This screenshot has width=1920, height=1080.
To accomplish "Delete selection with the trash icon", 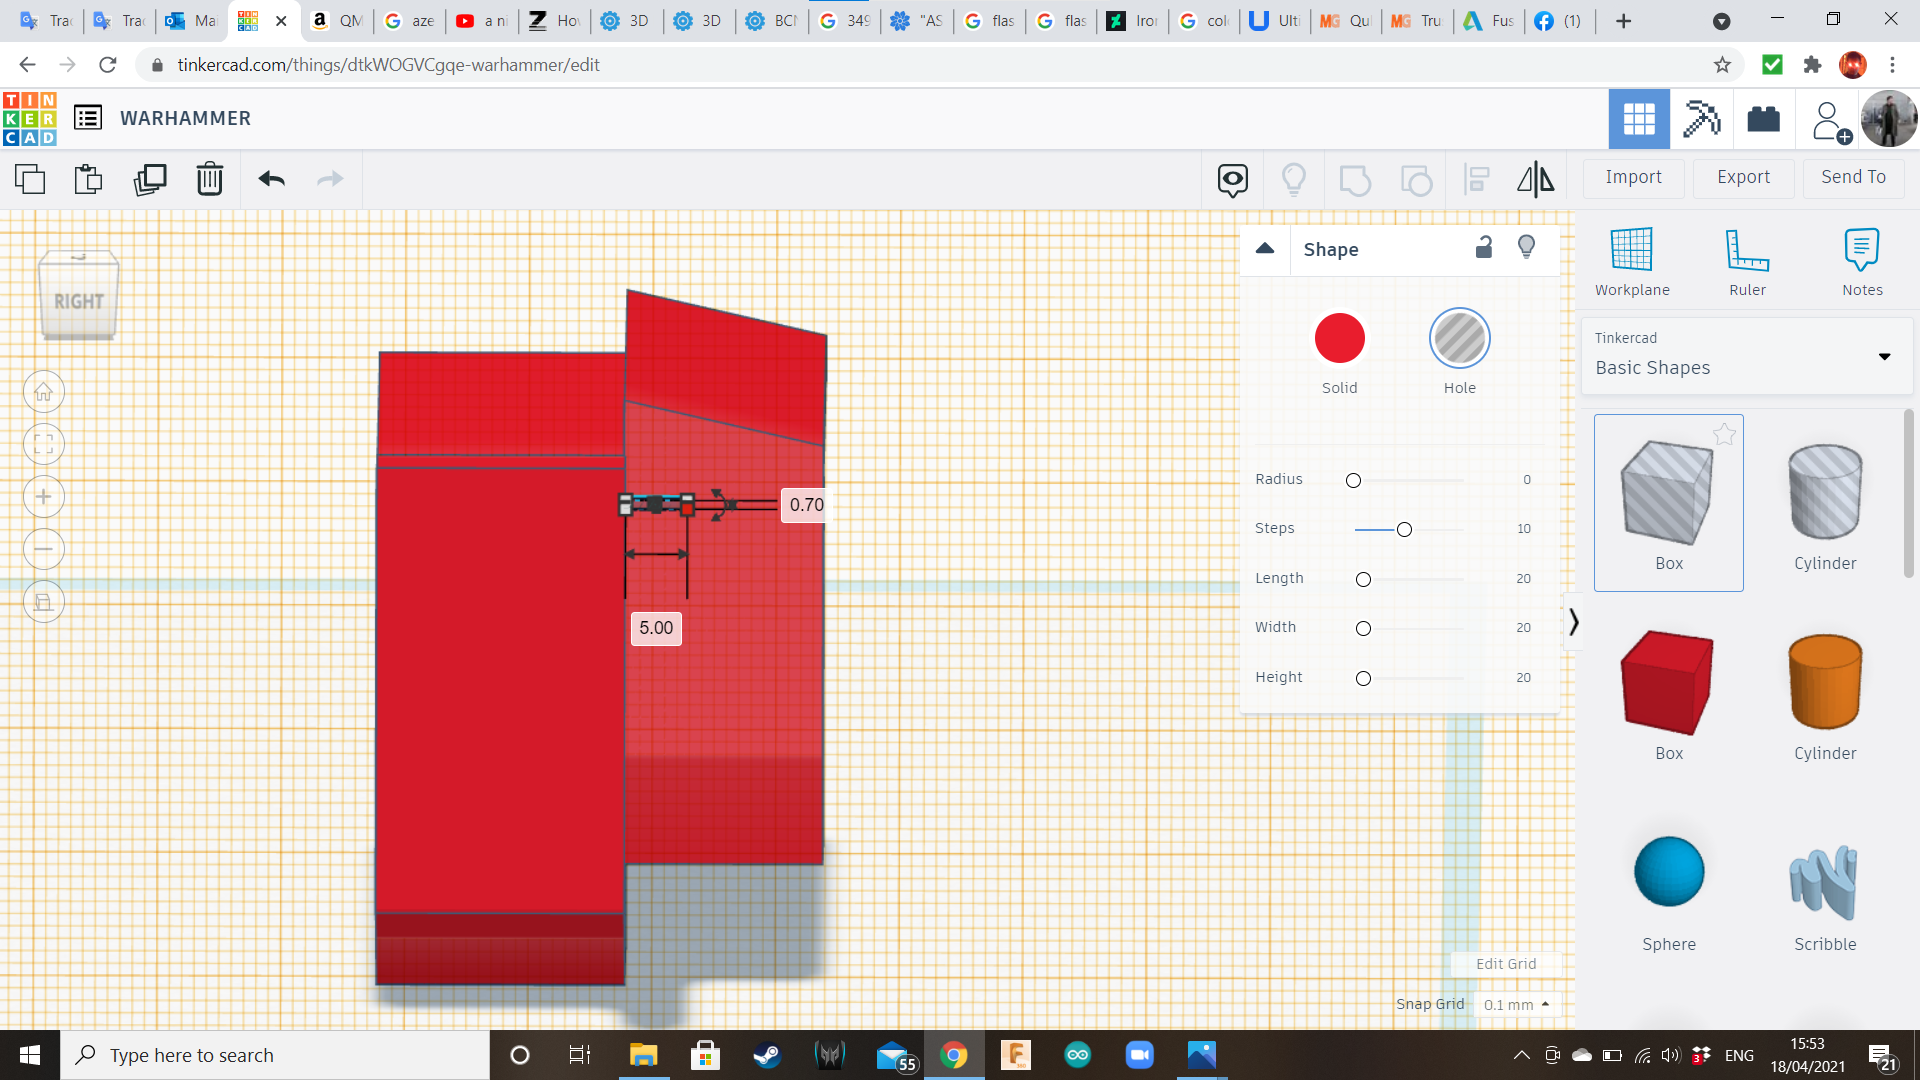I will click(x=209, y=179).
